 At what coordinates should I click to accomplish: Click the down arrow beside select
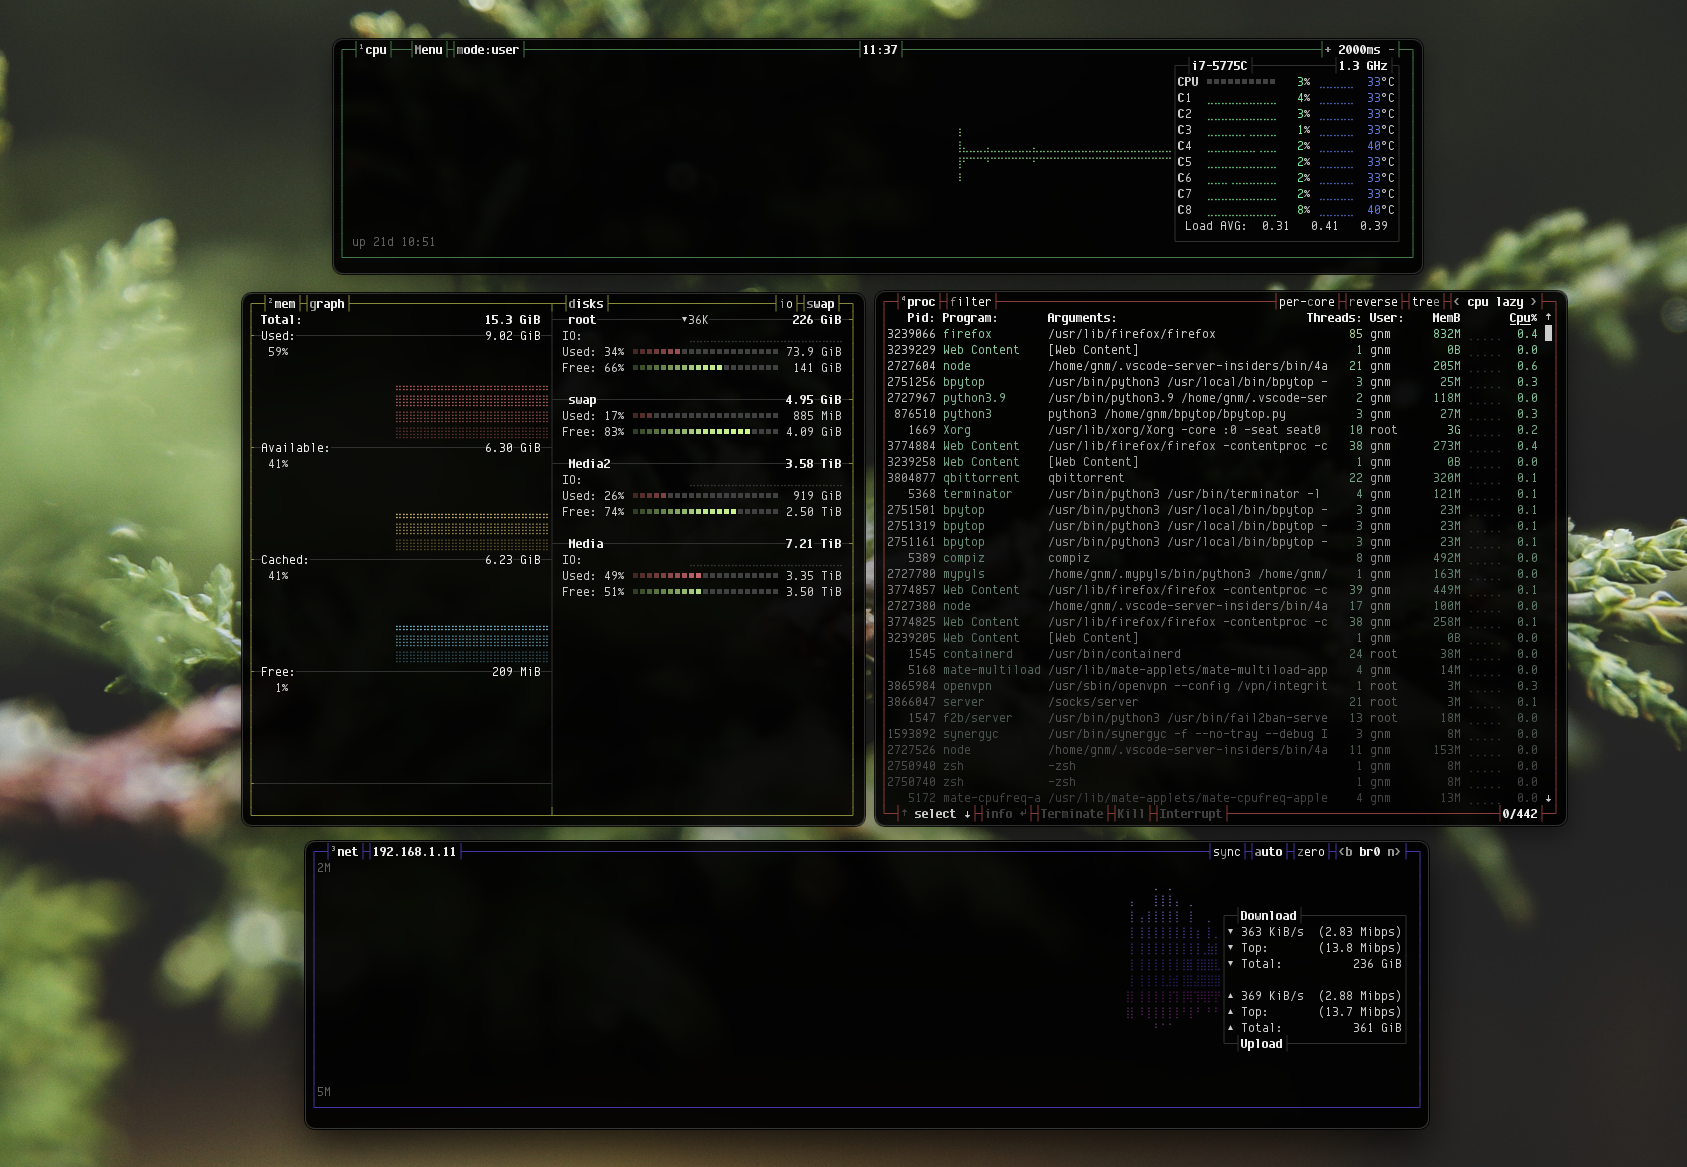click(964, 814)
